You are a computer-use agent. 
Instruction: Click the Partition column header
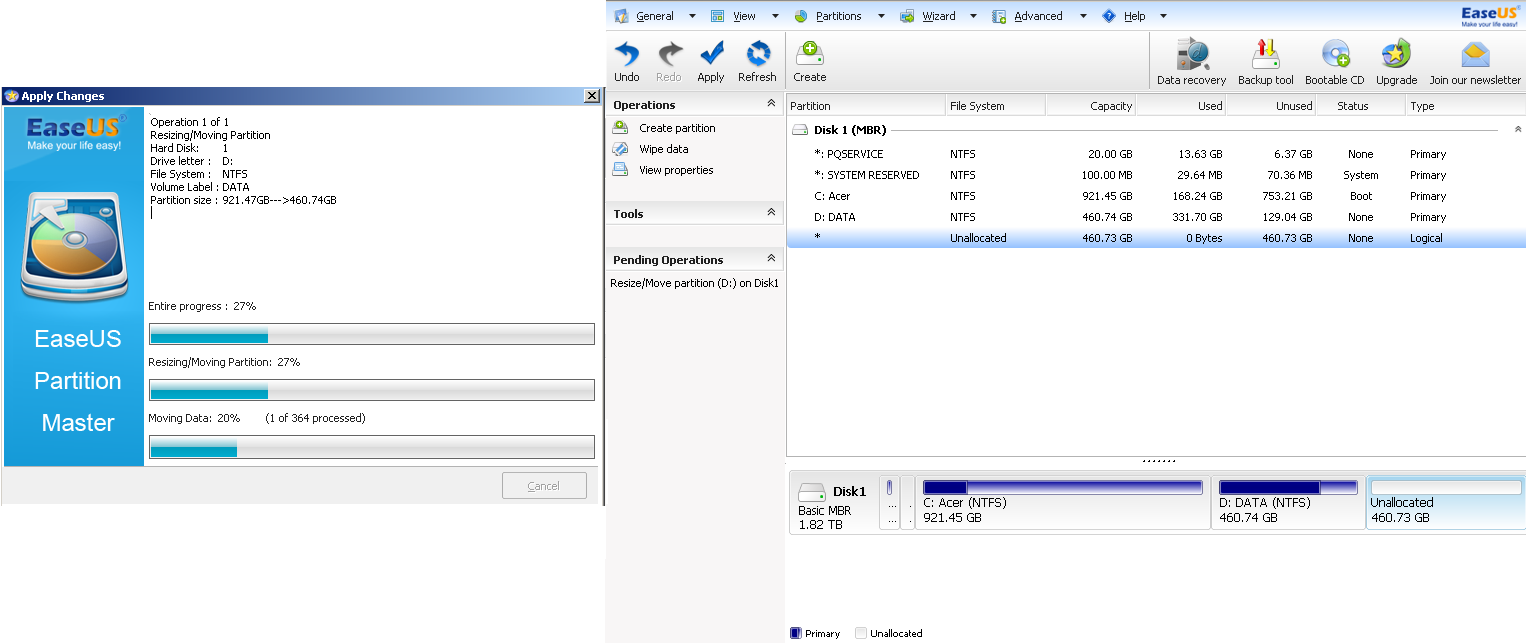866,105
